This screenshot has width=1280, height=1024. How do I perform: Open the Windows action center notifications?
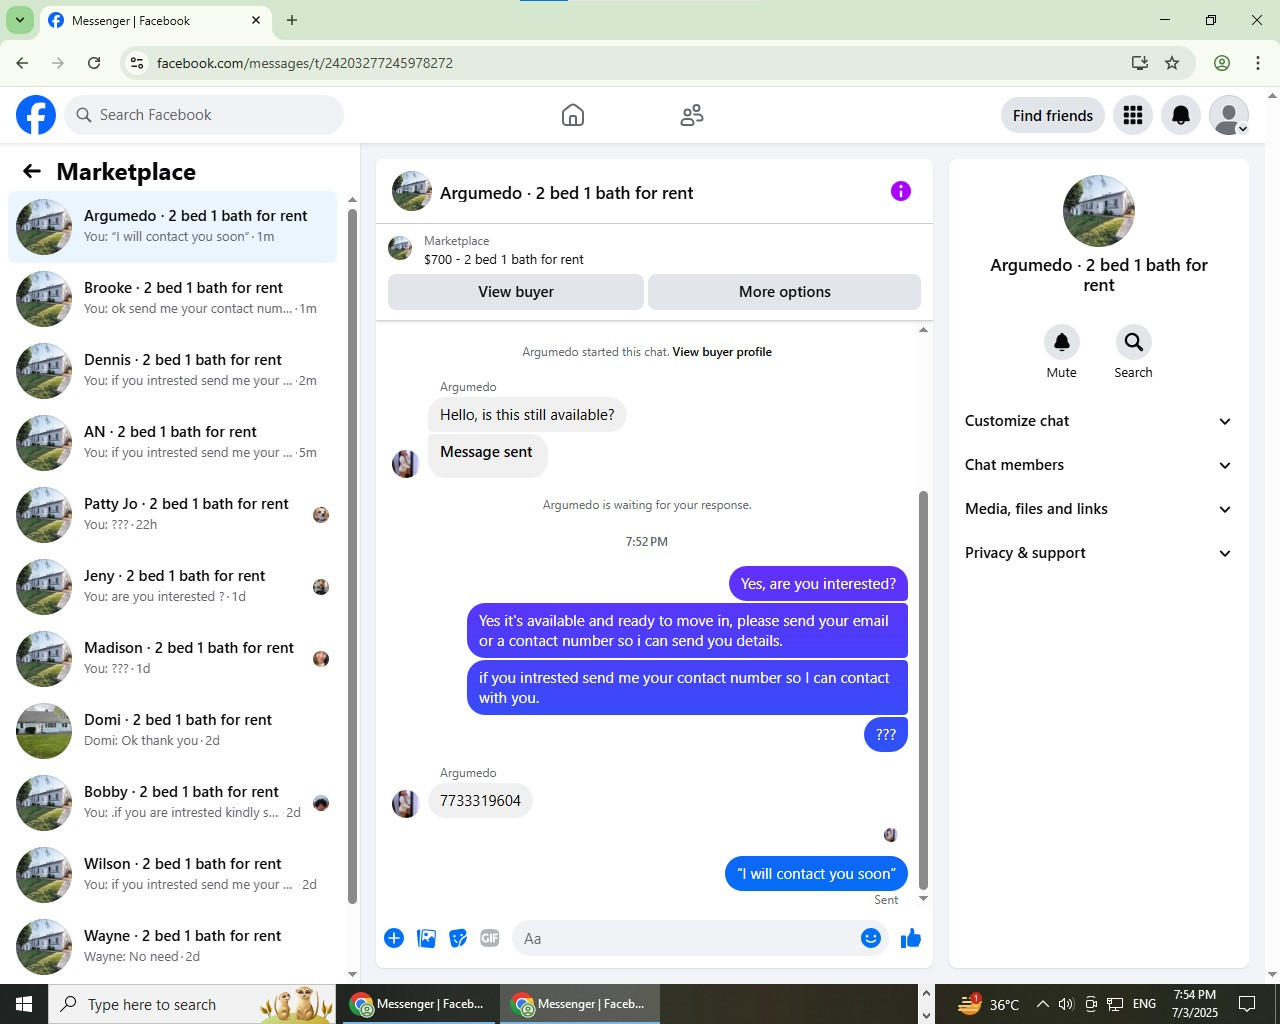(x=1247, y=1004)
